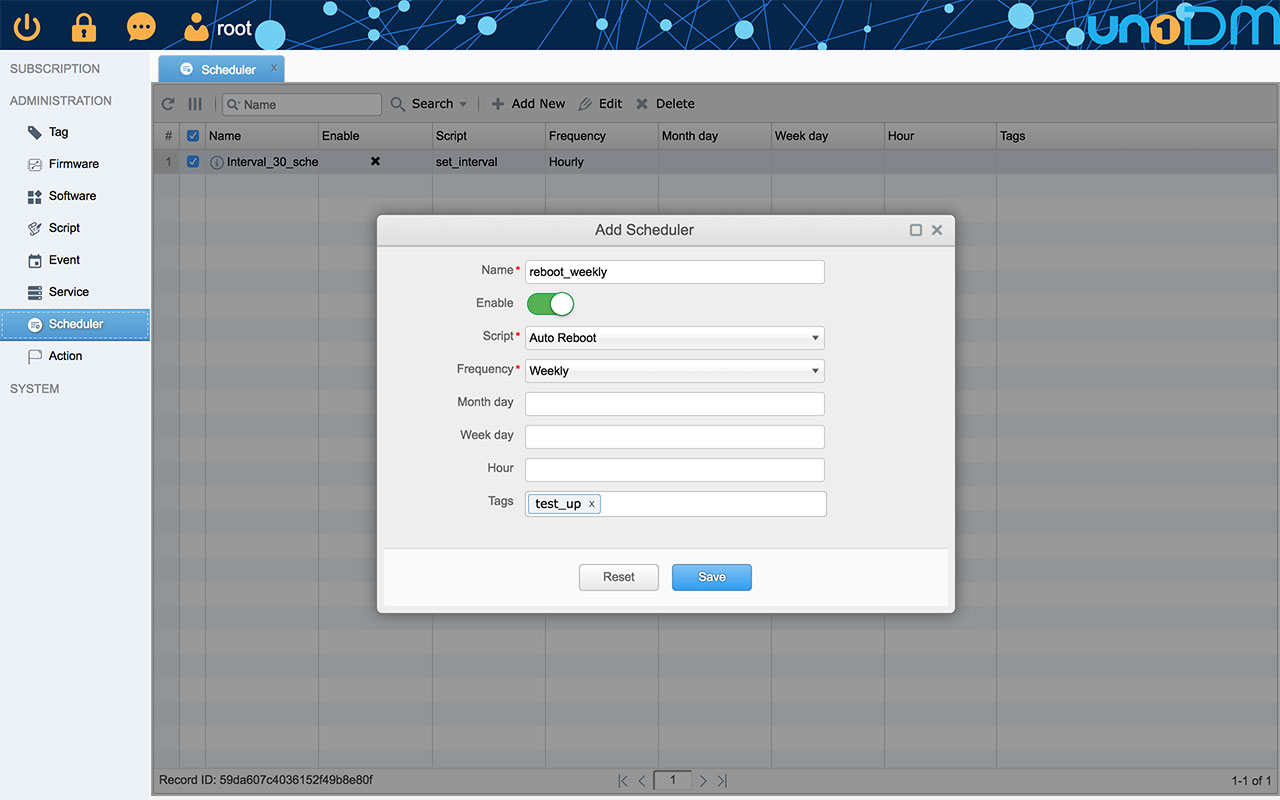This screenshot has width=1280, height=800.
Task: Open the Search options dropdown arrow
Action: pos(463,104)
